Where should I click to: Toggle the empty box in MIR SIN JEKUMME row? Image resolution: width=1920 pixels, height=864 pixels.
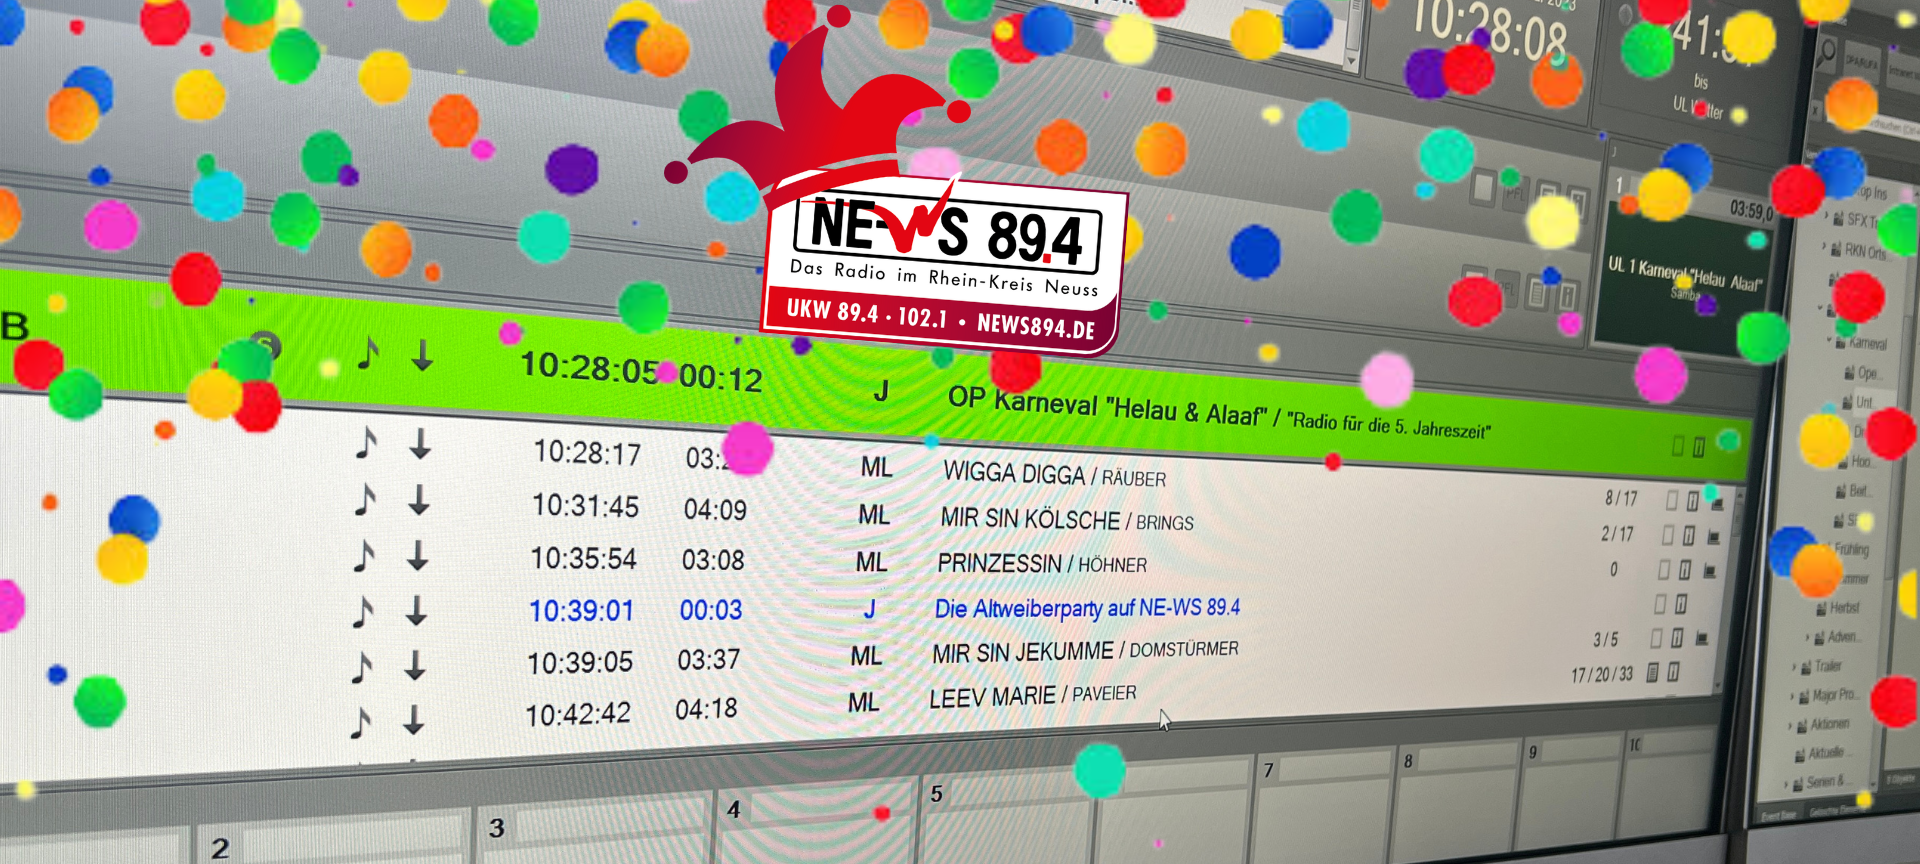pyautogui.click(x=1656, y=638)
